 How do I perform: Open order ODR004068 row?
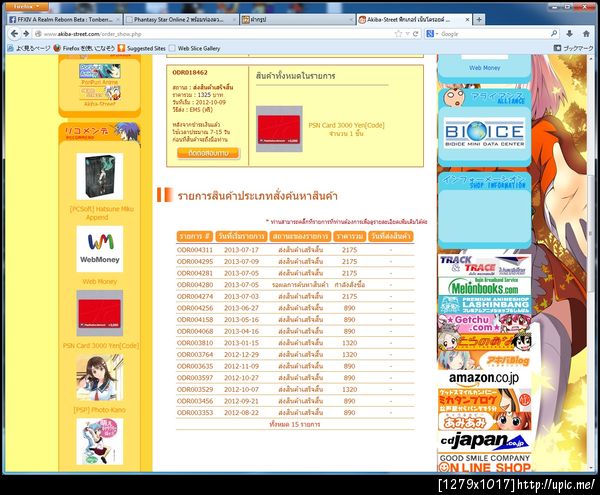click(x=295, y=331)
